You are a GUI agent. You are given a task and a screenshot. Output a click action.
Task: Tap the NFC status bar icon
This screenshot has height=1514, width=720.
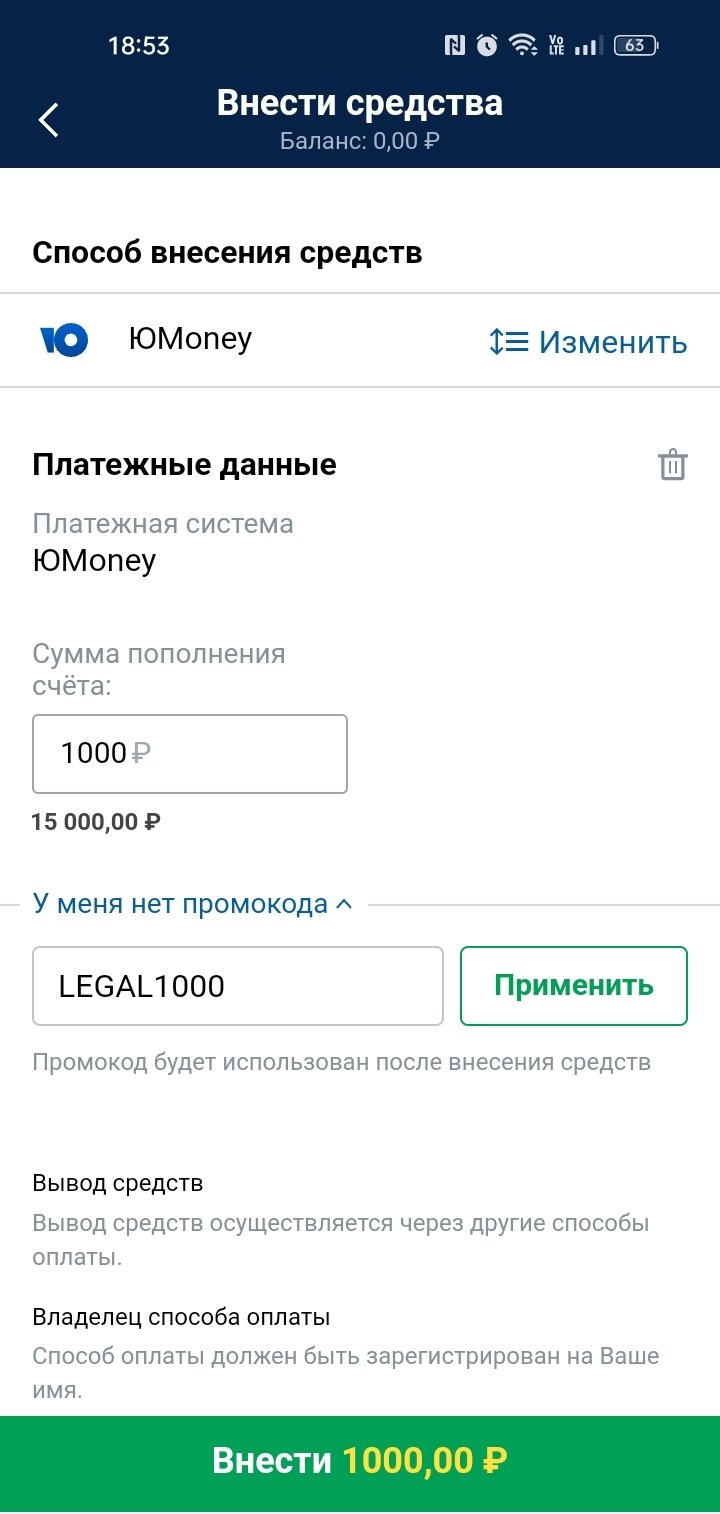(455, 45)
